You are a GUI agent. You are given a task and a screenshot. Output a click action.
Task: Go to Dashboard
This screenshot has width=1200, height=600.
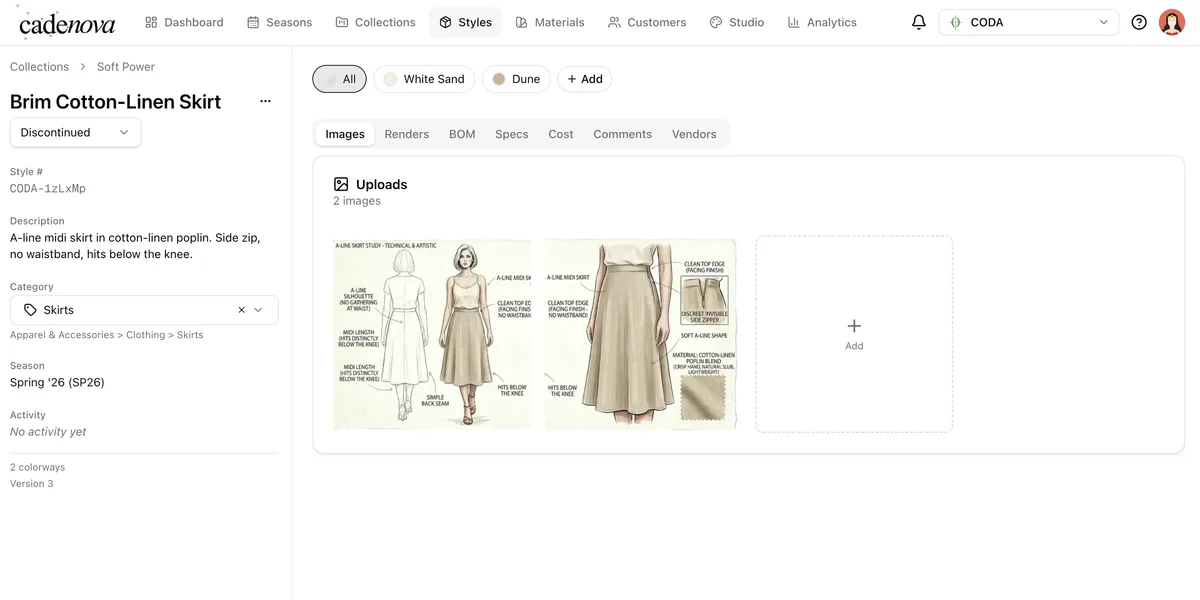184,22
